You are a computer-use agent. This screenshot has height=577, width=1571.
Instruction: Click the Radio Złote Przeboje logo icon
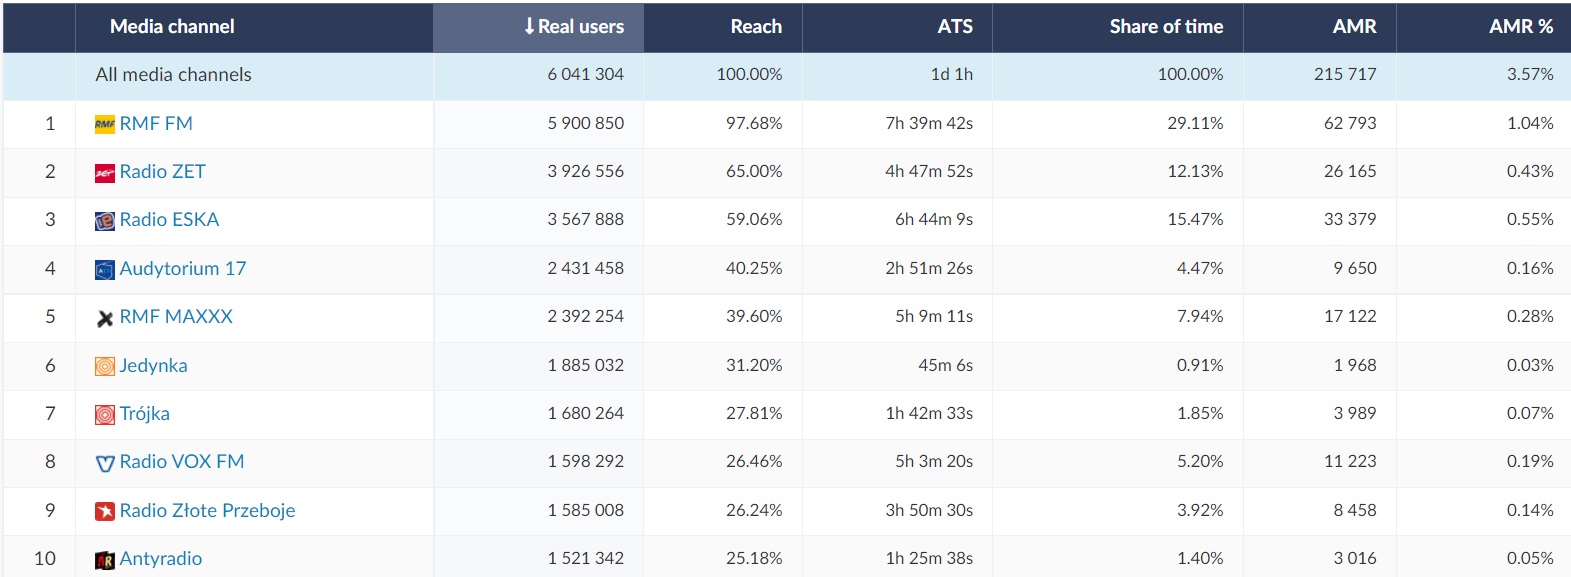click(x=104, y=511)
